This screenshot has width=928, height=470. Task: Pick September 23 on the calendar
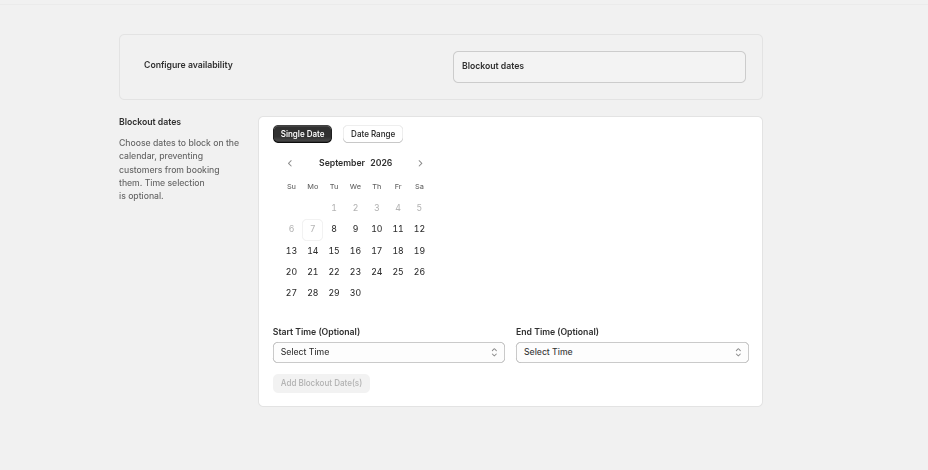click(355, 272)
